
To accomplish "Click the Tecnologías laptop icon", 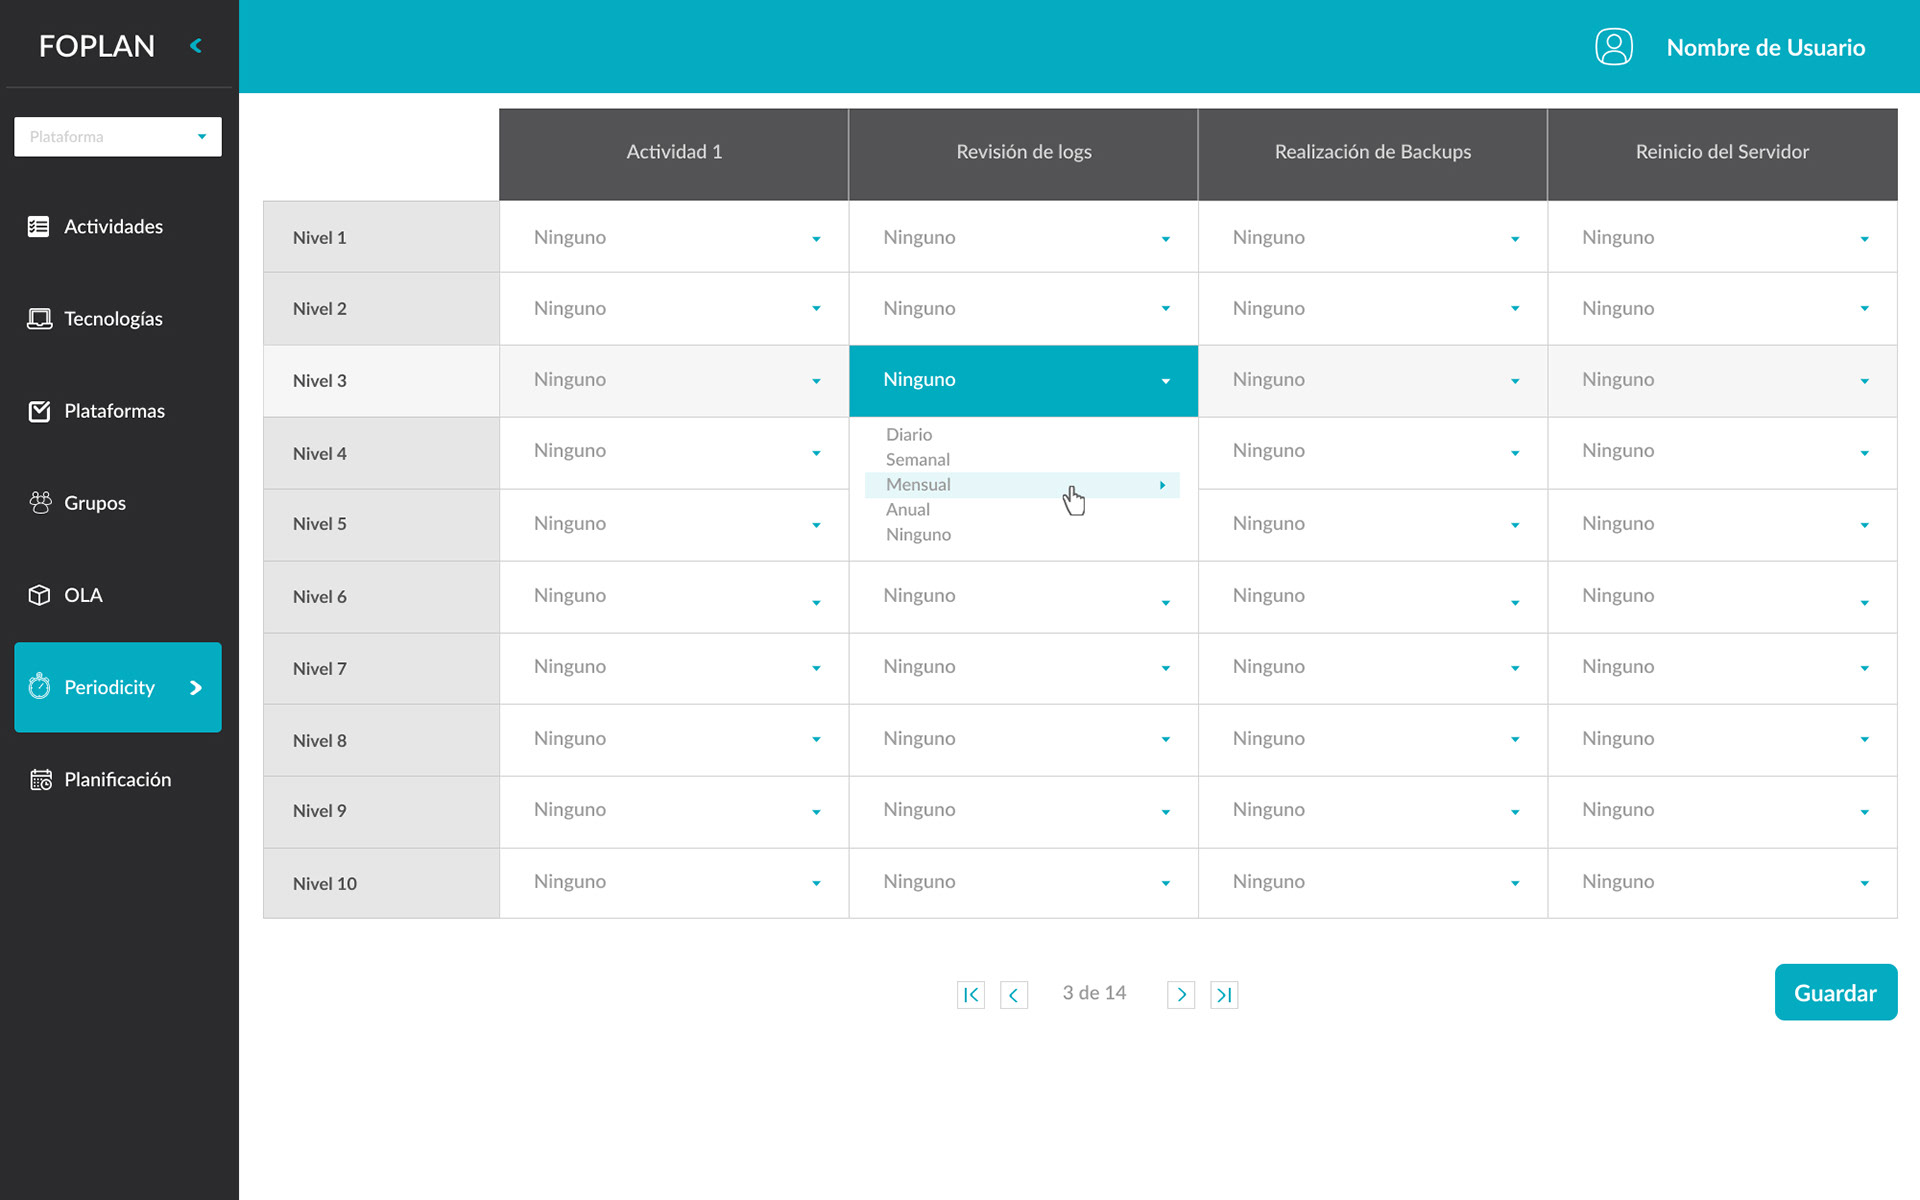I will [39, 319].
